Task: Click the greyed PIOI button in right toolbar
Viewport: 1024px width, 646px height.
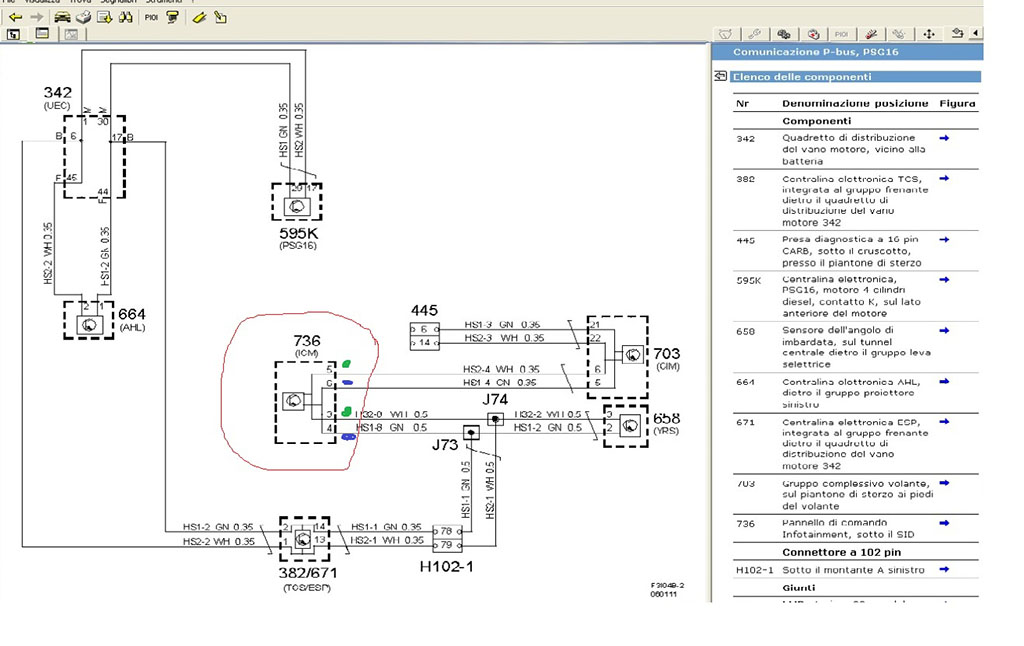Action: pos(842,34)
